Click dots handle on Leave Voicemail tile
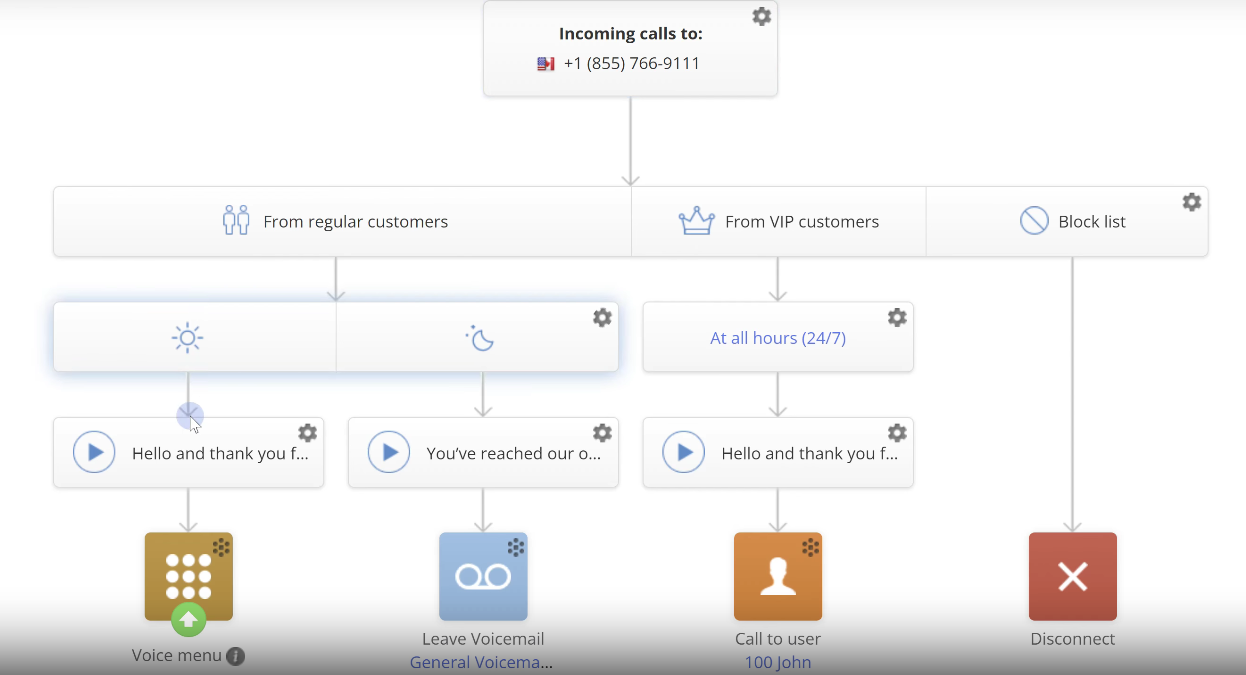1246x675 pixels. [x=516, y=547]
